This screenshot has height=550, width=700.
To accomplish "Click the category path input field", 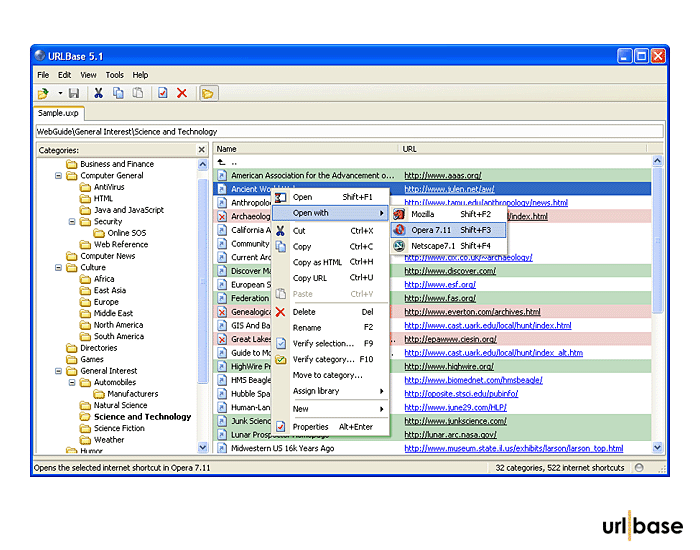I will [x=350, y=132].
